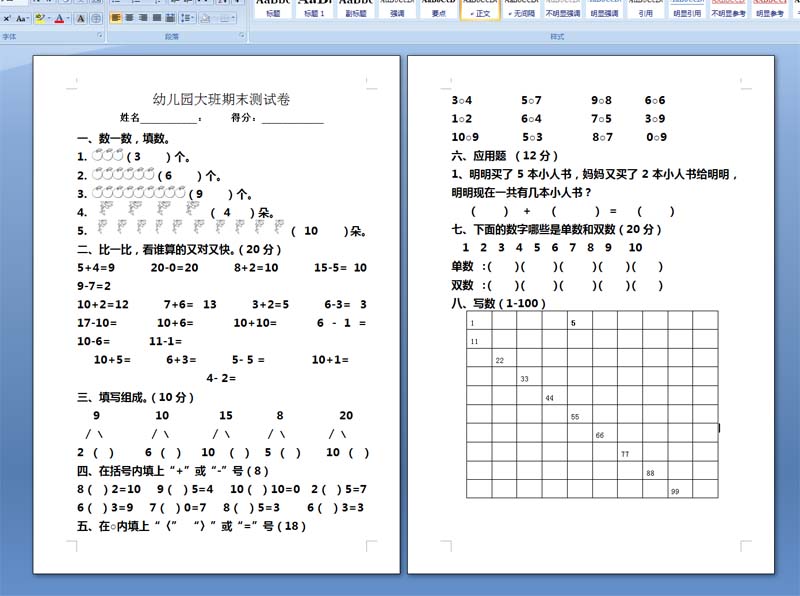The width and height of the screenshot is (800, 596).
Task: Toggle superscript formatting
Action: click(x=6, y=19)
